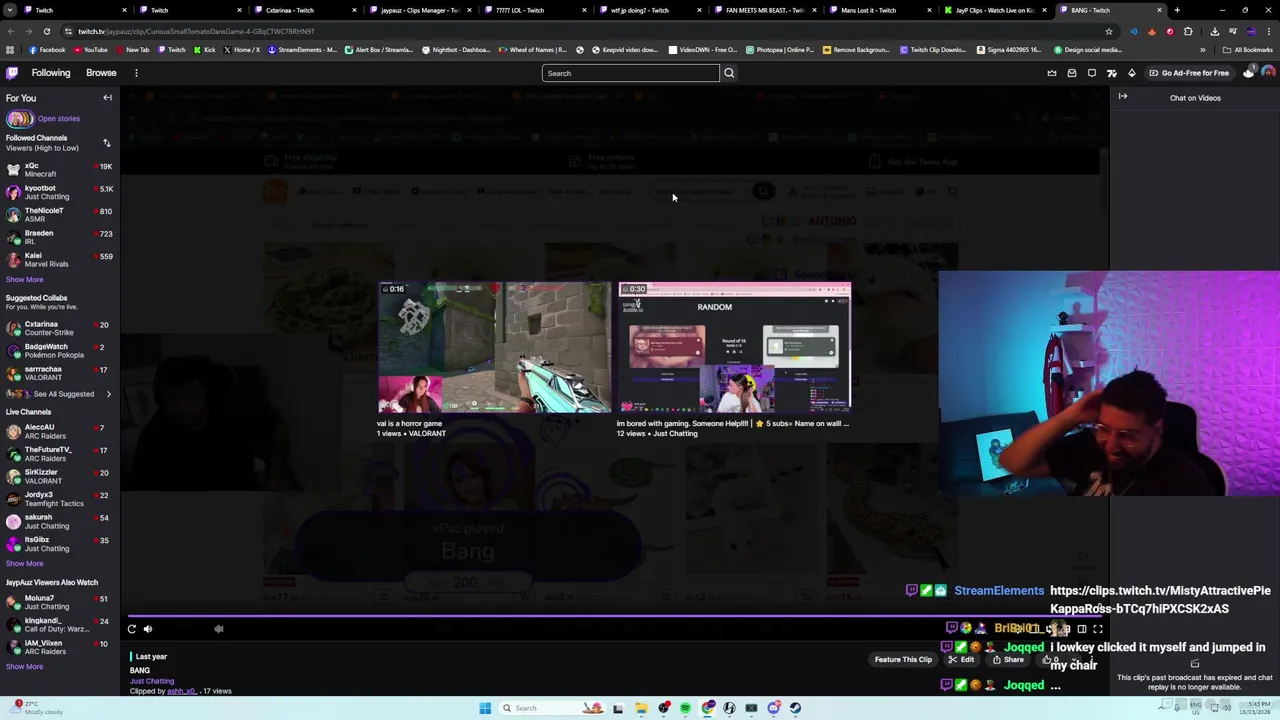Open Just Chatting category link
The height and width of the screenshot is (720, 1280).
click(152, 681)
